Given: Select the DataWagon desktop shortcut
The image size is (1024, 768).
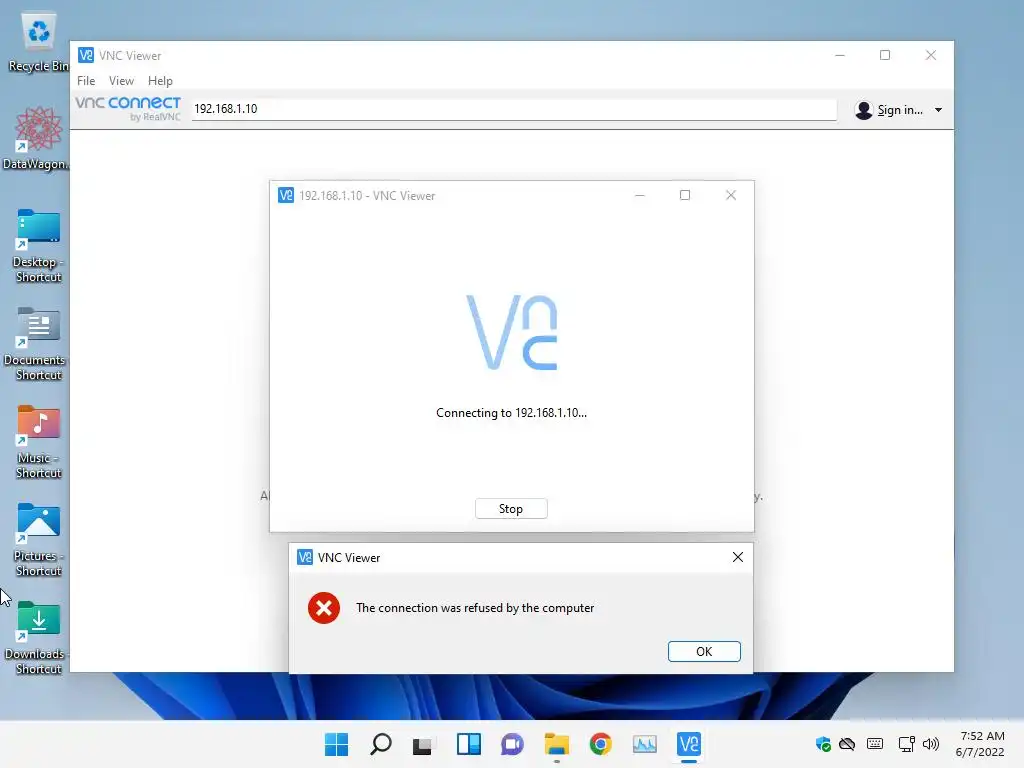Looking at the screenshot, I should pos(37,138).
